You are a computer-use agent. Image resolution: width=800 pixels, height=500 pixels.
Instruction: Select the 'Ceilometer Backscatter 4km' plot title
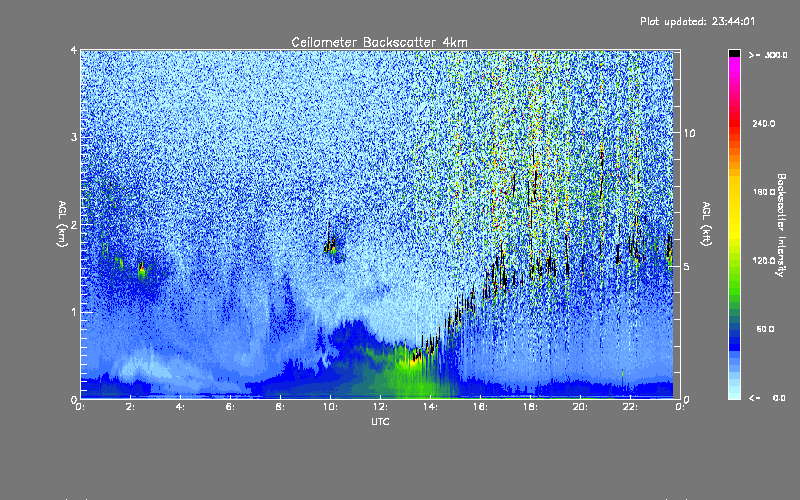[x=379, y=42]
